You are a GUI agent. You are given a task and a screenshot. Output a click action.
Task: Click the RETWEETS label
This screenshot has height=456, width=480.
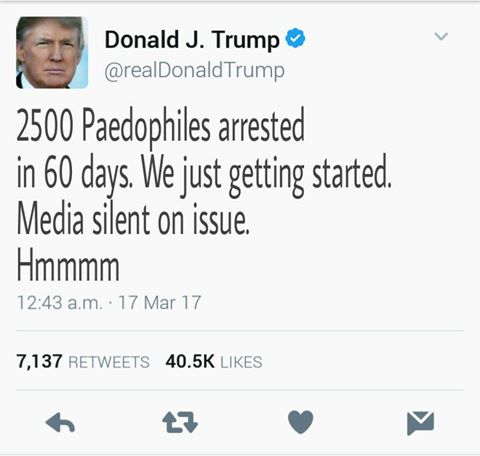(x=109, y=362)
